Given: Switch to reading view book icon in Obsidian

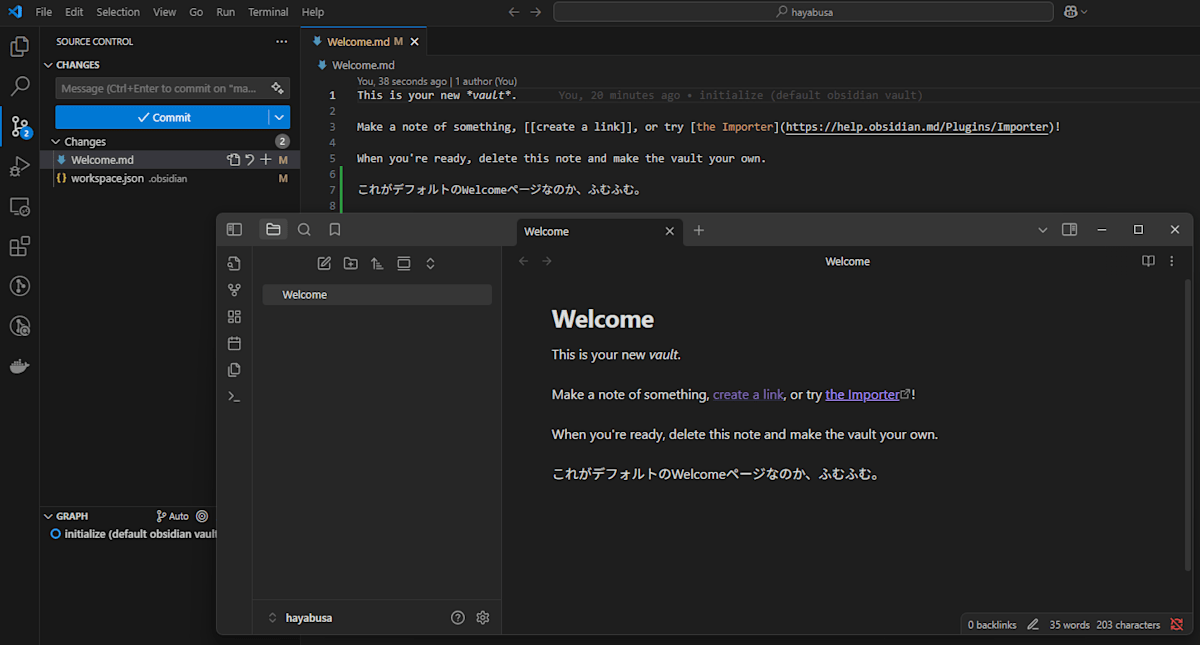Looking at the screenshot, I should (1149, 261).
